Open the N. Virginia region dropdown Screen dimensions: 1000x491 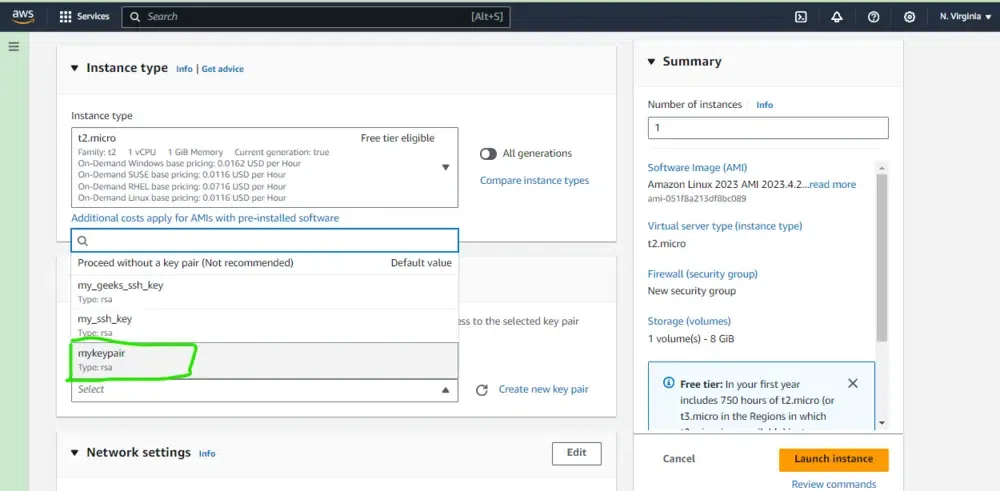[965, 17]
